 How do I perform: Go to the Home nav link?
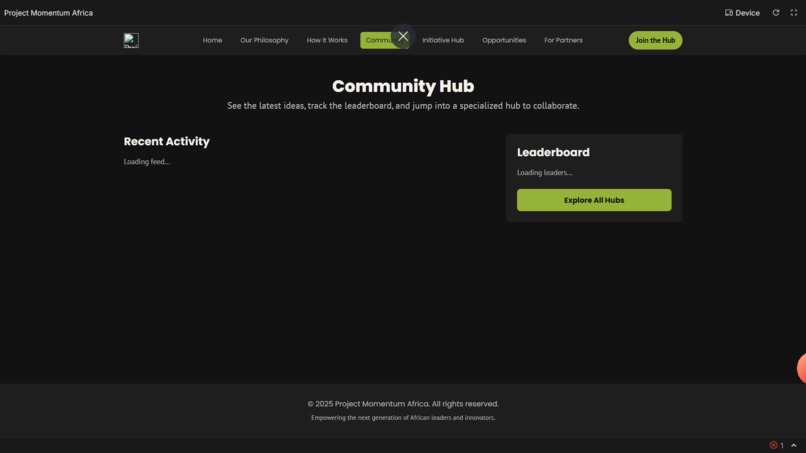click(212, 40)
